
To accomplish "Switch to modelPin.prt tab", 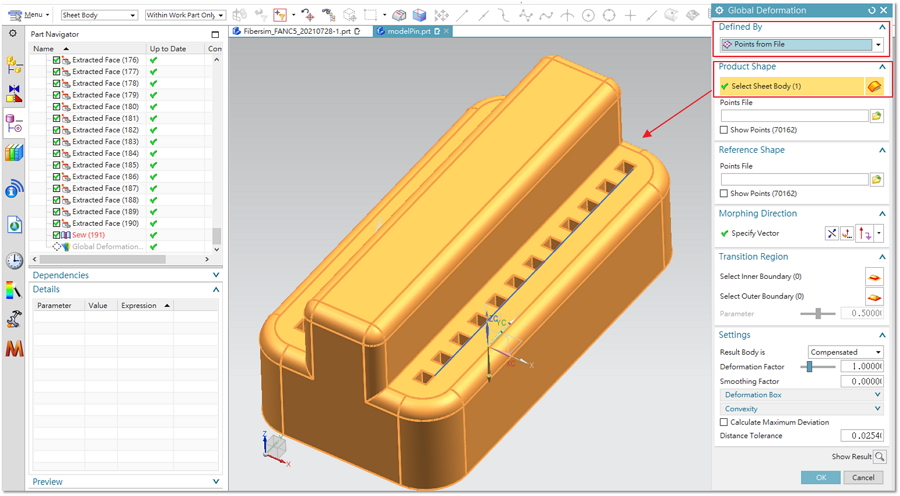I will [x=409, y=32].
